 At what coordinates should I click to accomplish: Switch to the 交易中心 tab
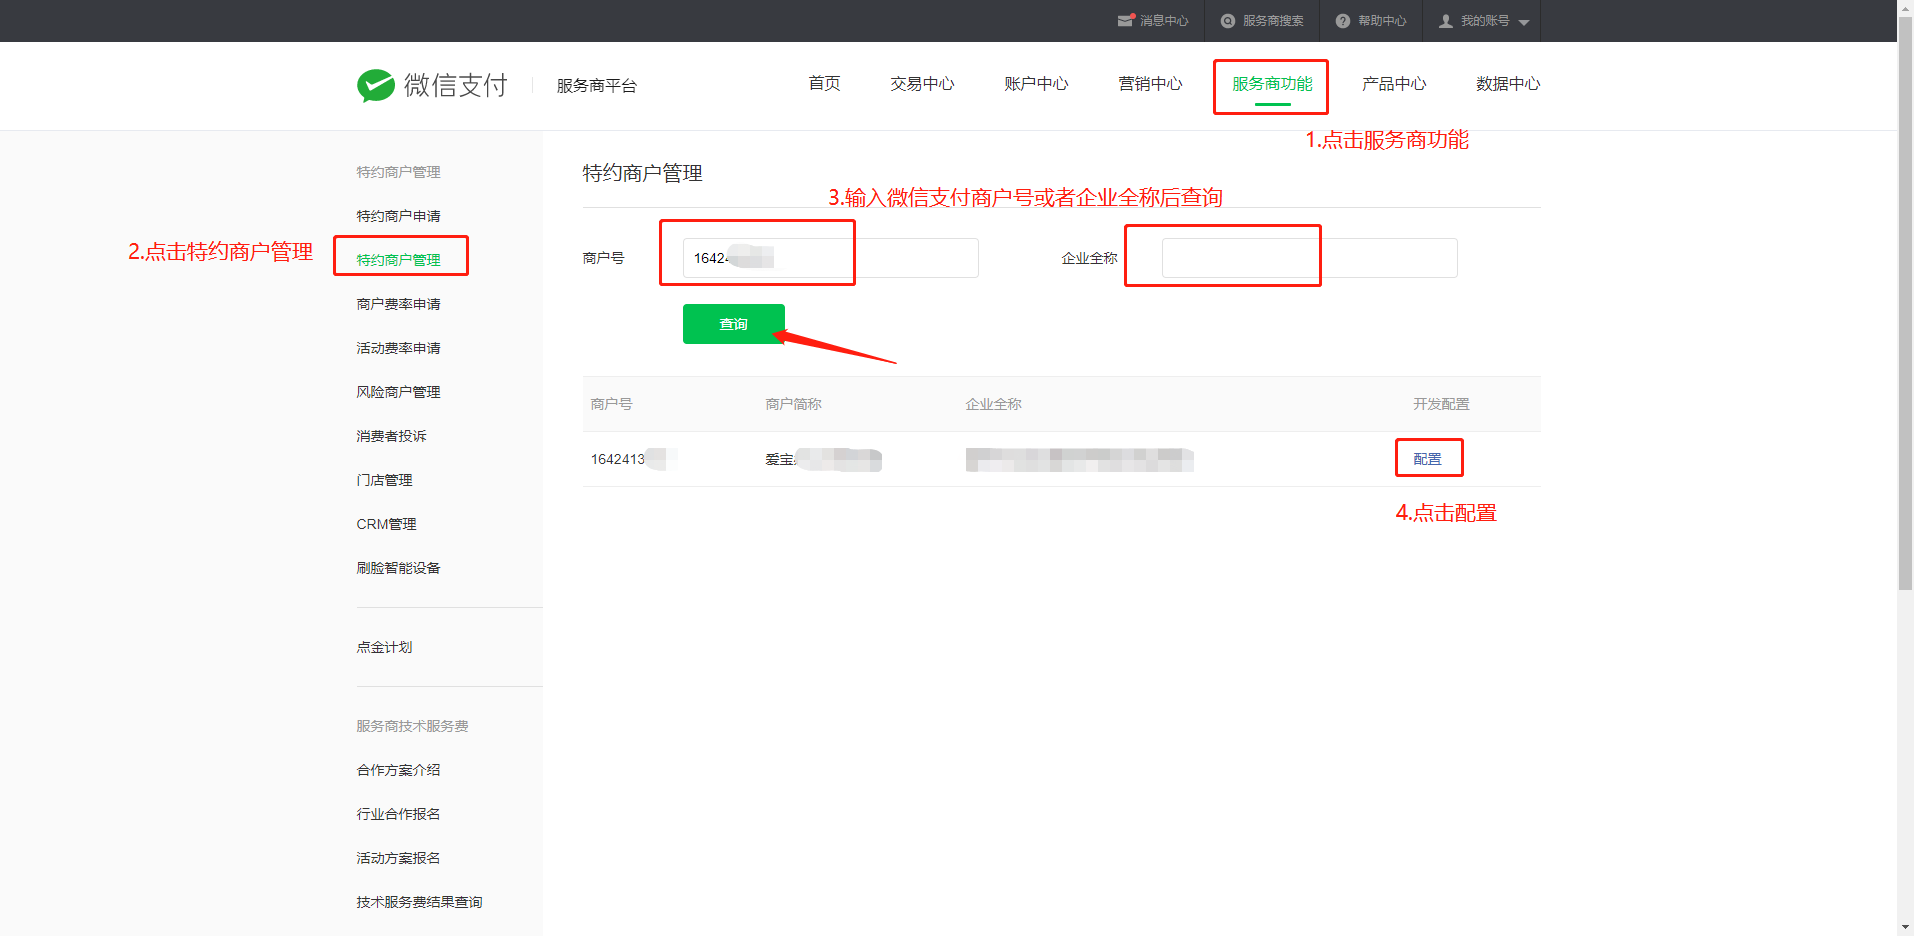point(923,84)
